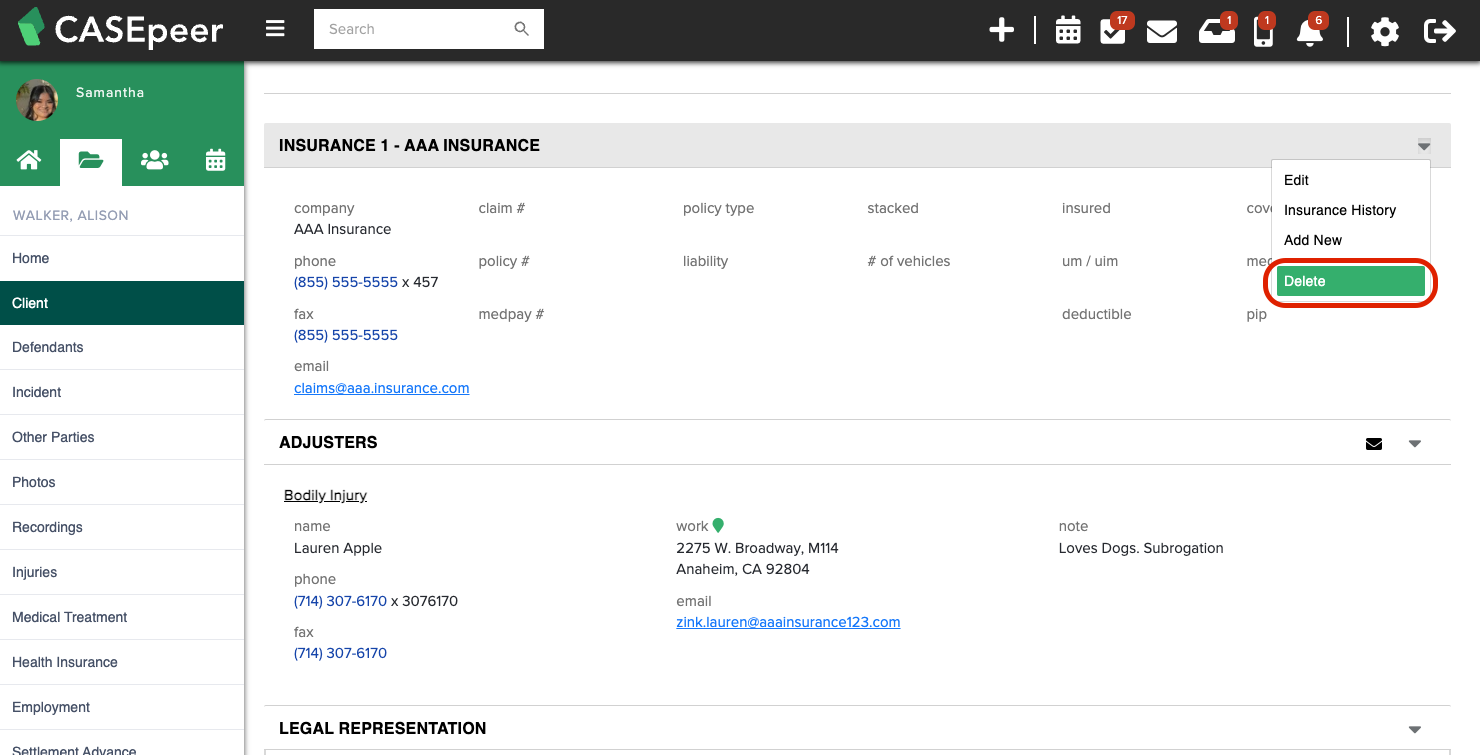Open Incident in the case sidebar
The height and width of the screenshot is (755, 1480).
(x=122, y=392)
